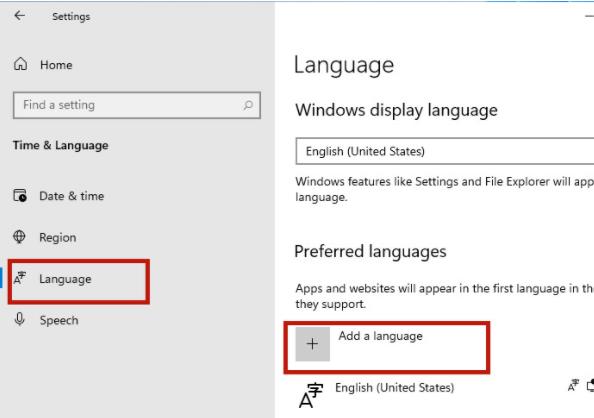The image size is (594, 418).
Task: Click the Home house icon
Action: click(x=20, y=64)
